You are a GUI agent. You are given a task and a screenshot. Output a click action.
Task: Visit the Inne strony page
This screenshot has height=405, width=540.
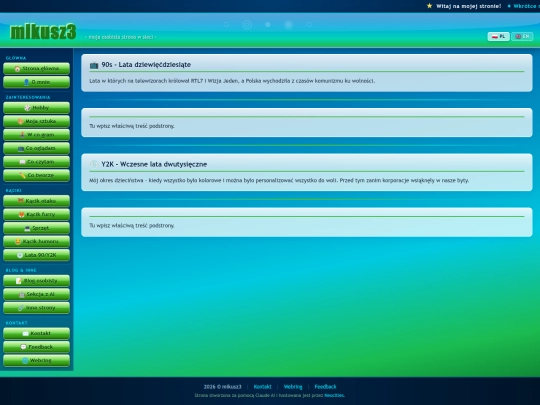coord(36,308)
